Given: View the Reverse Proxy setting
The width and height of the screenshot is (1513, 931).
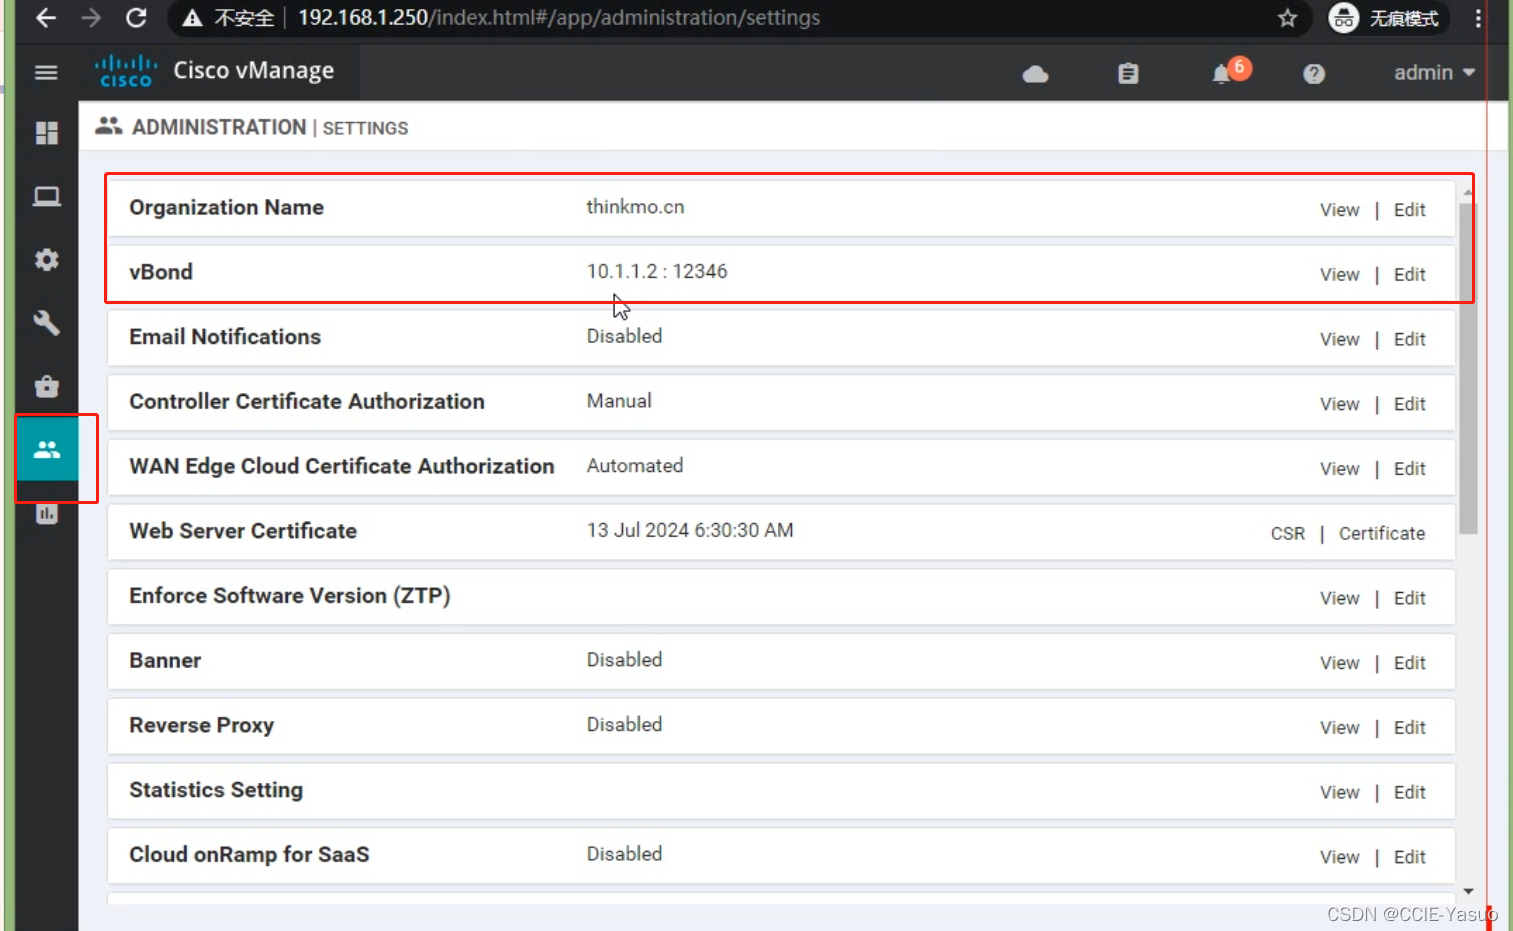Looking at the screenshot, I should [1339, 728].
